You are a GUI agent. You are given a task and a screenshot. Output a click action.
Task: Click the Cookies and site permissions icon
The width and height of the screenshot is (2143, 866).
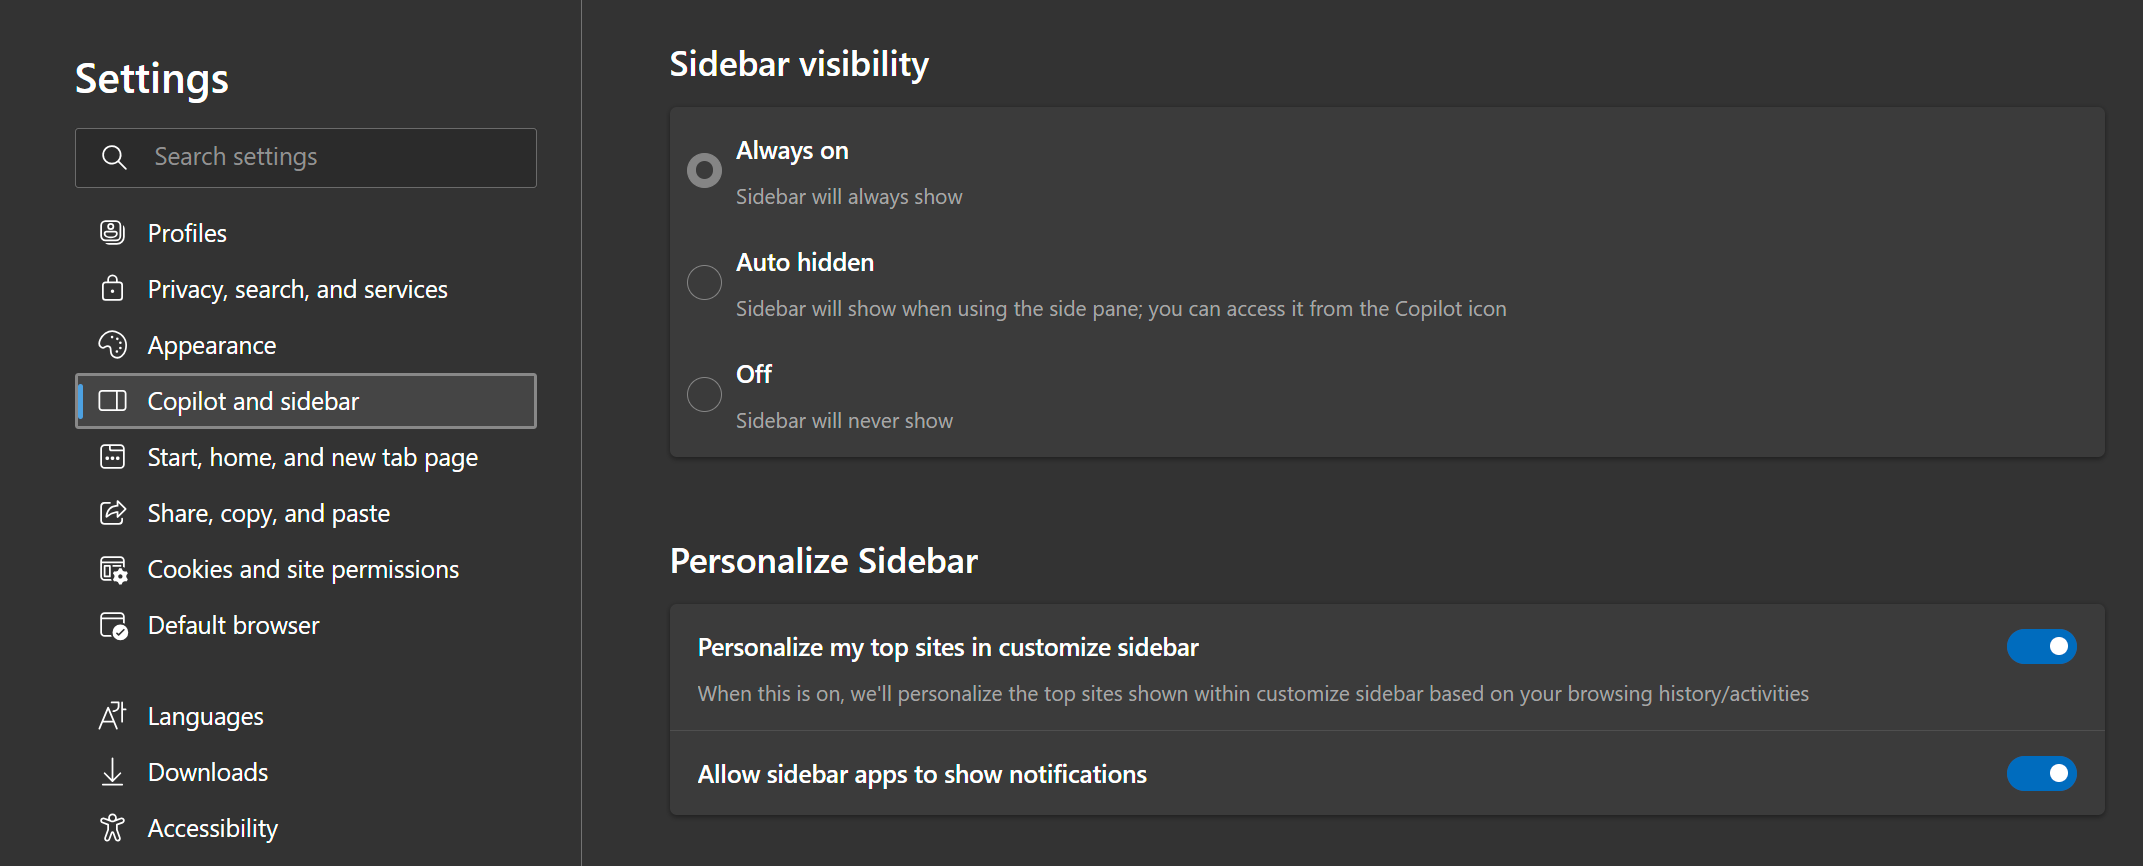[x=113, y=570]
